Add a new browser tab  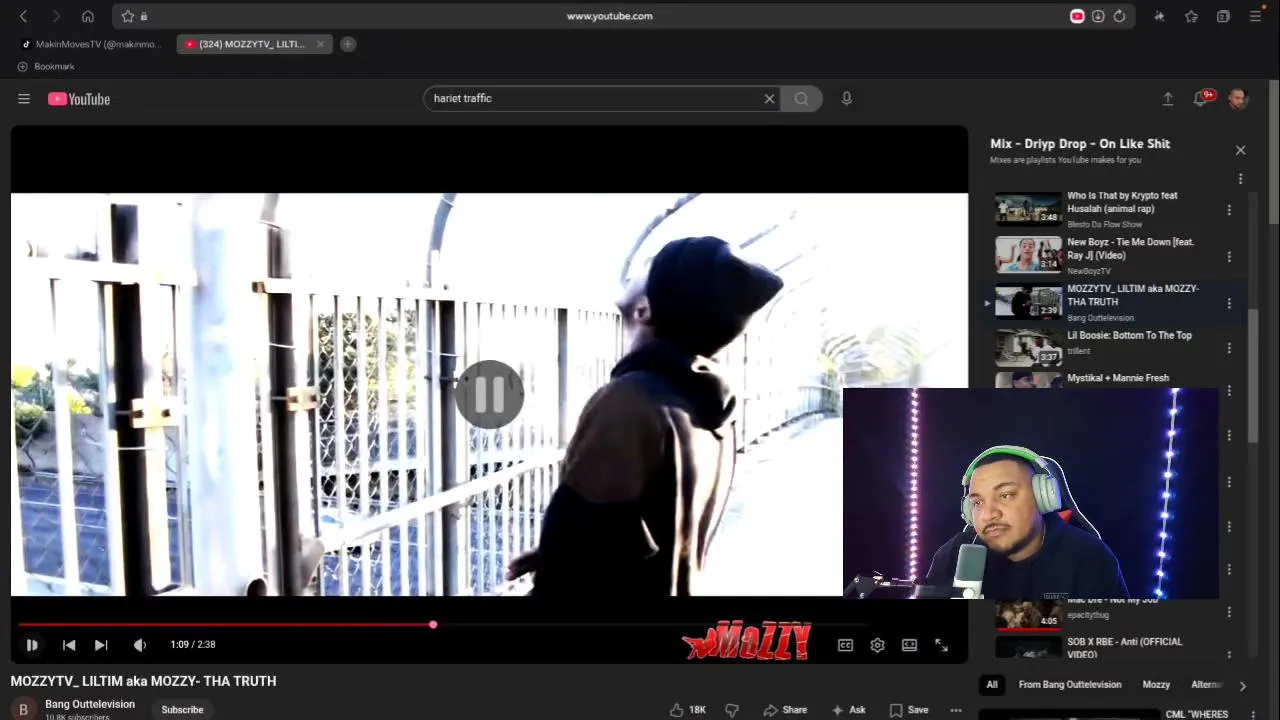coord(348,44)
